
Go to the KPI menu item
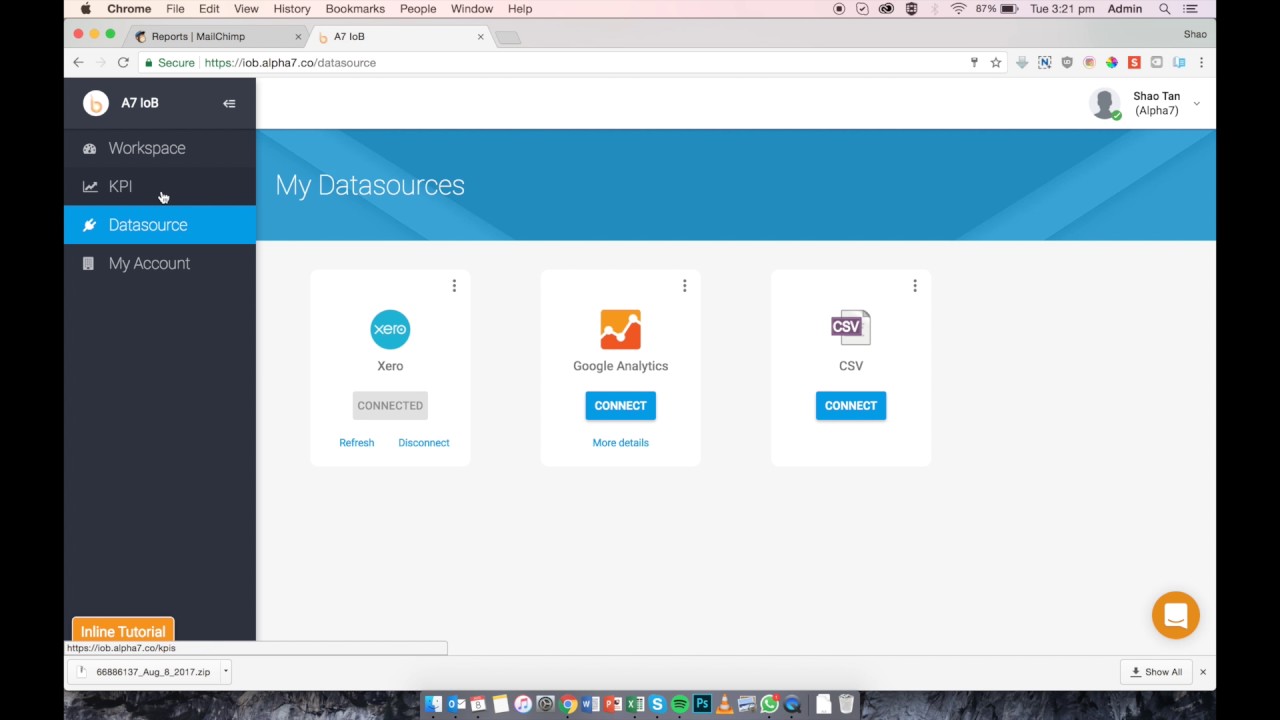click(160, 186)
